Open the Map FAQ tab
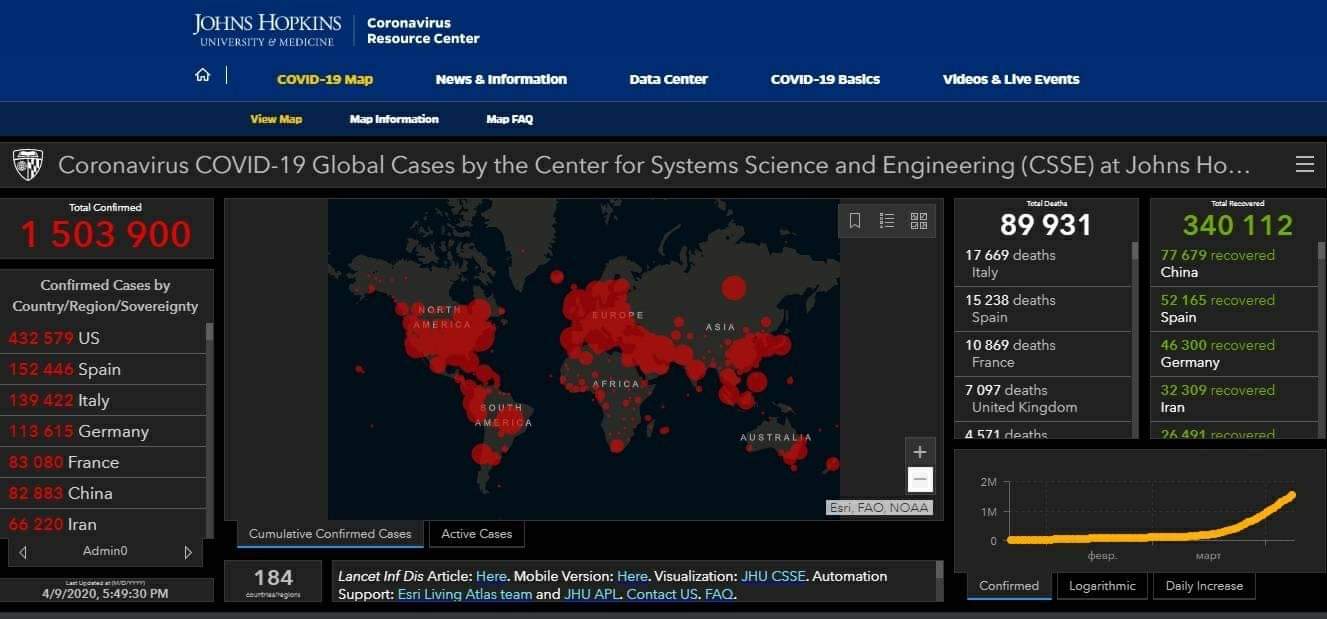 [510, 119]
